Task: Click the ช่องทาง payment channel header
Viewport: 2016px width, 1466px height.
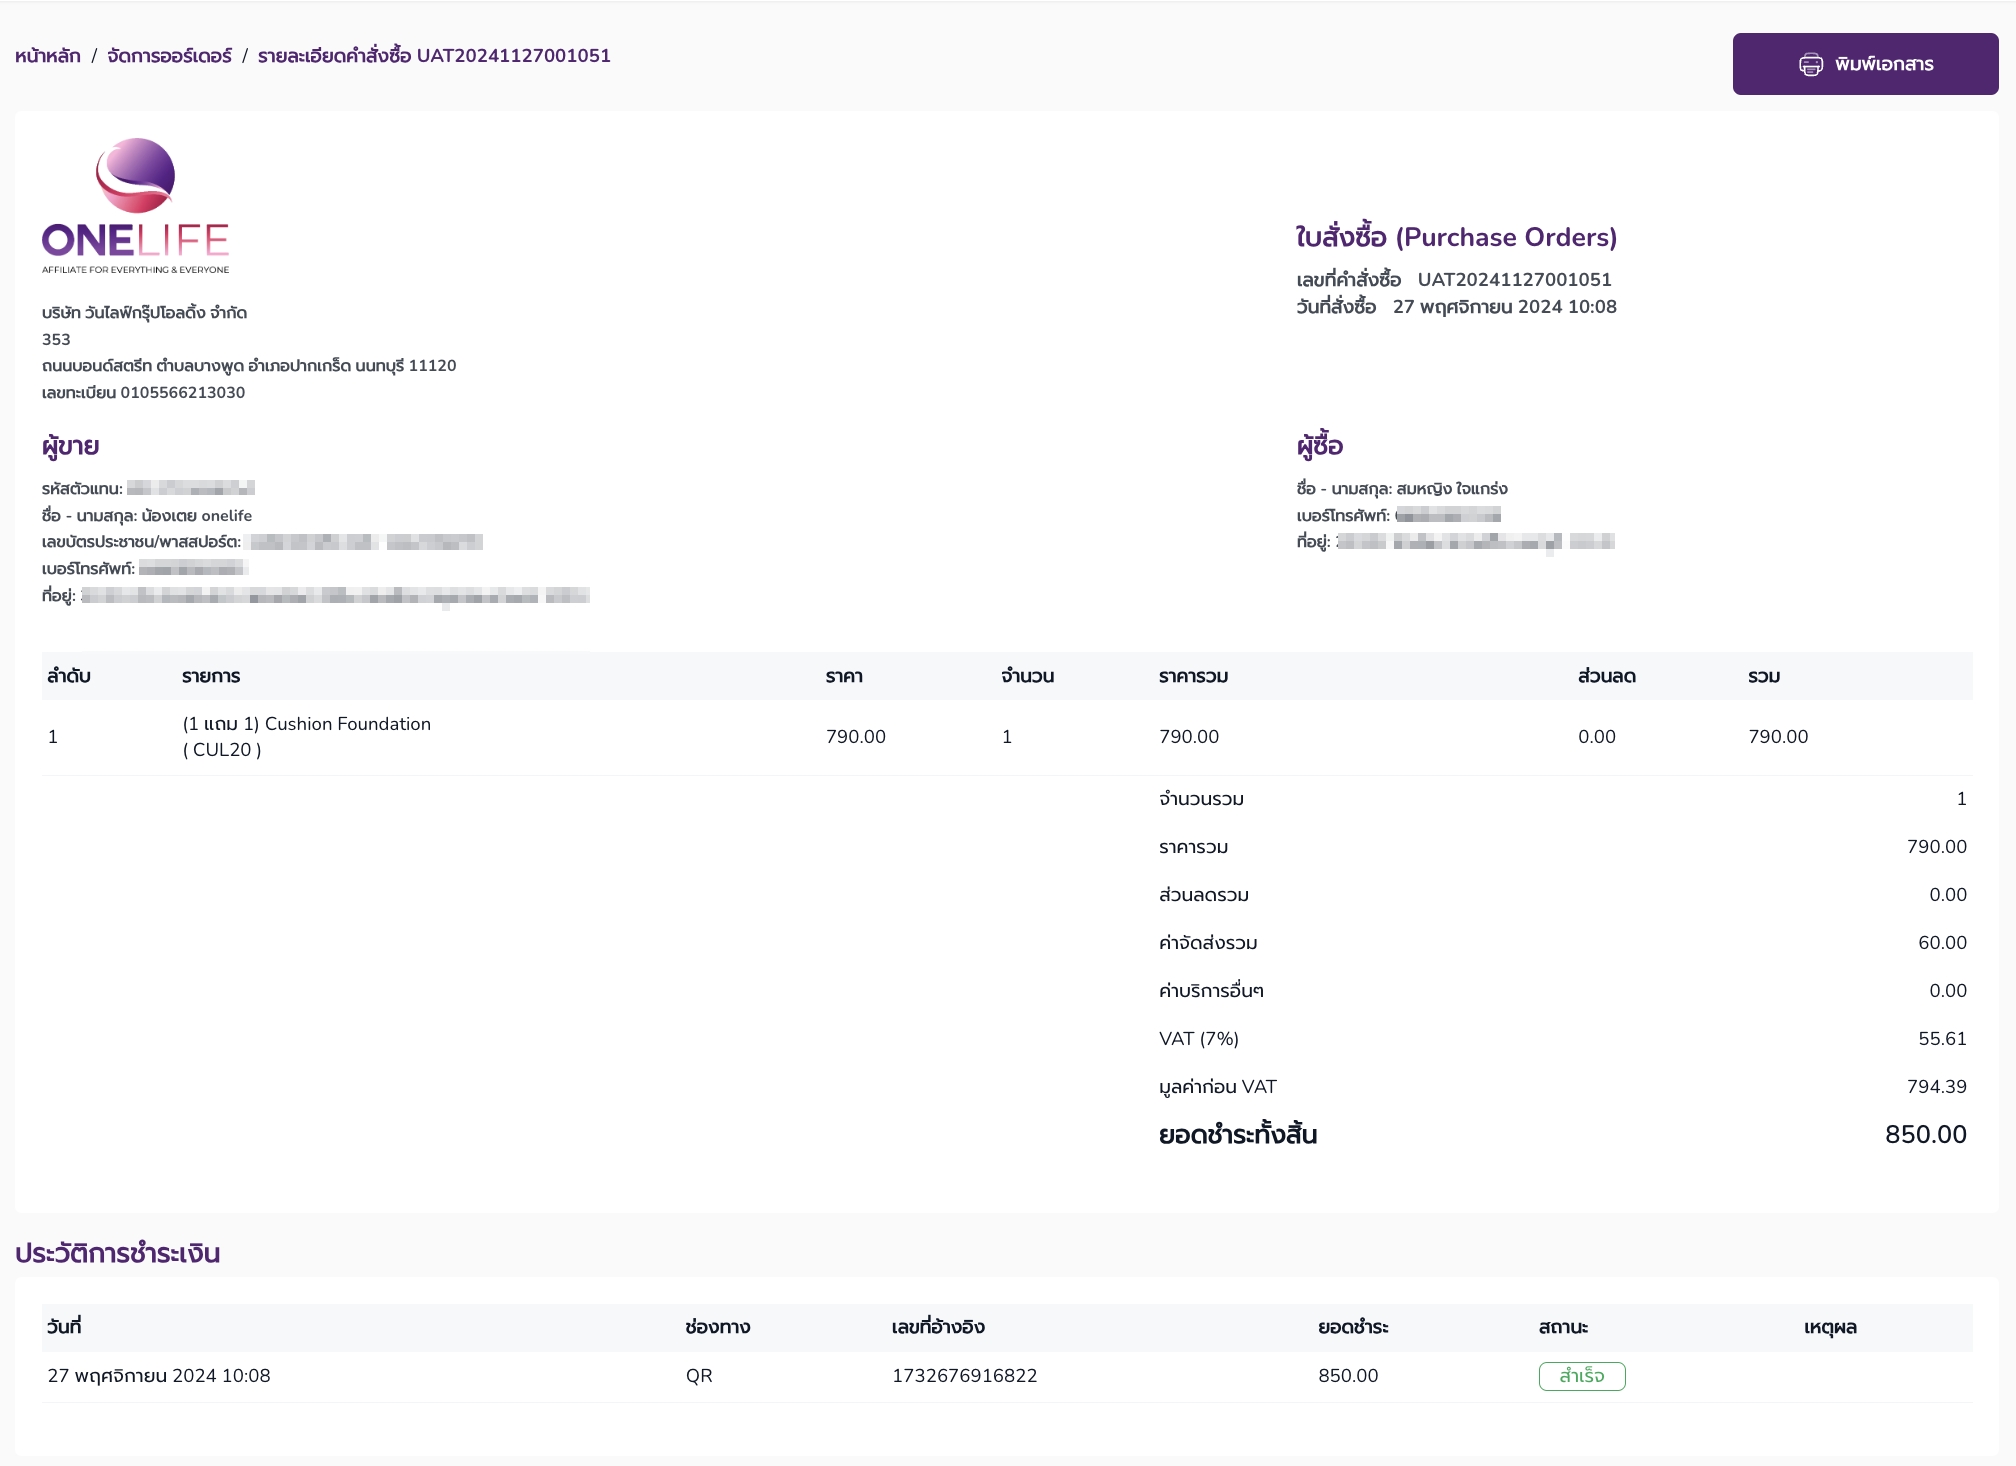Action: [x=717, y=1328]
